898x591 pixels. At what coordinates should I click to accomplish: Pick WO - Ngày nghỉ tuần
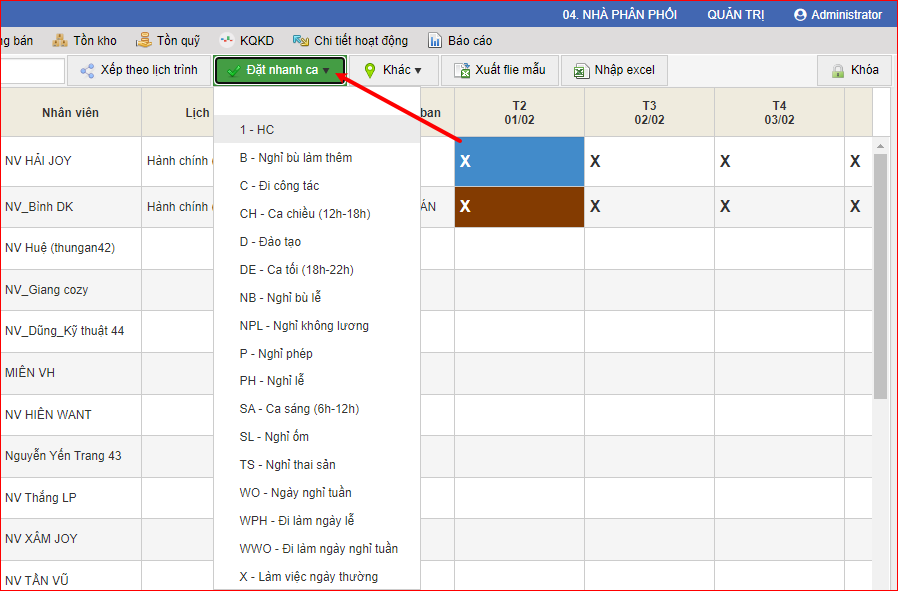(x=317, y=492)
